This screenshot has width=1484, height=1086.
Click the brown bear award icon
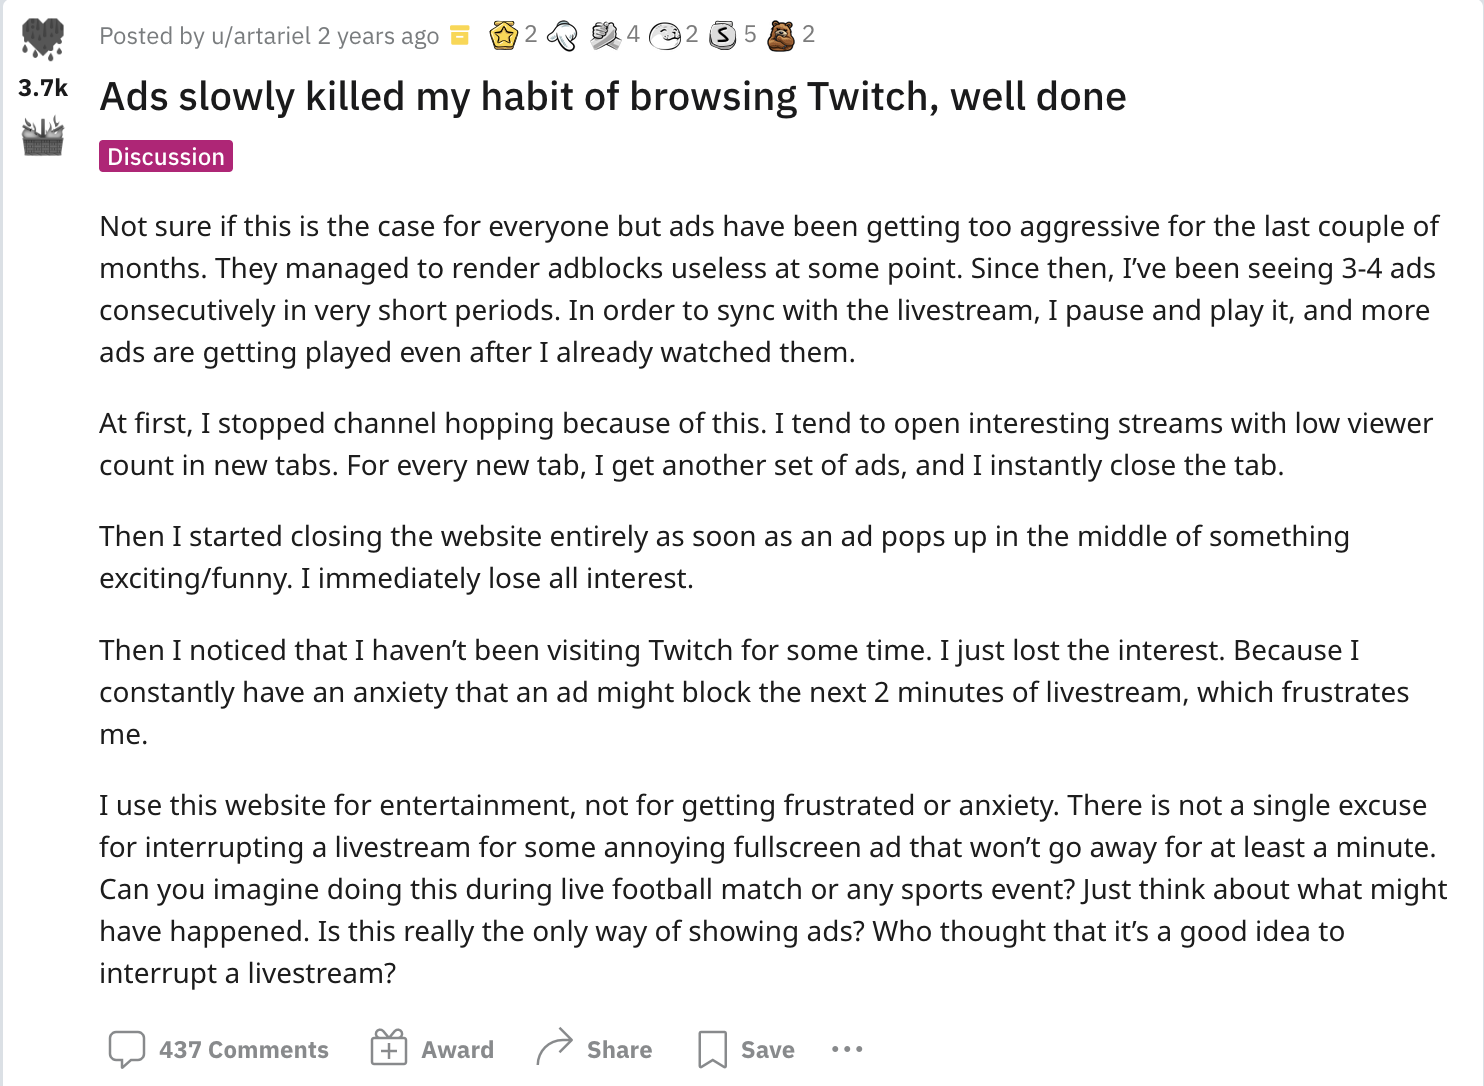(x=781, y=36)
